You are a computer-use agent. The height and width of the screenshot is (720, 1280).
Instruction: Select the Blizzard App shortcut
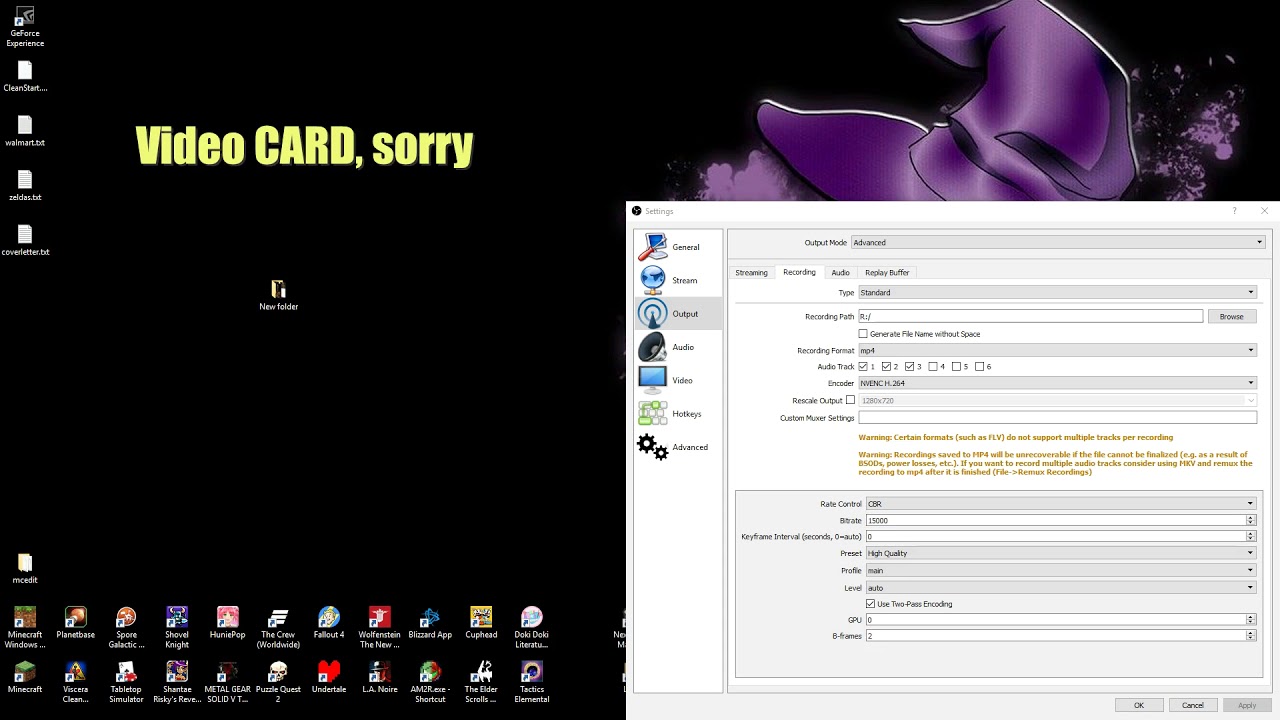pos(430,624)
